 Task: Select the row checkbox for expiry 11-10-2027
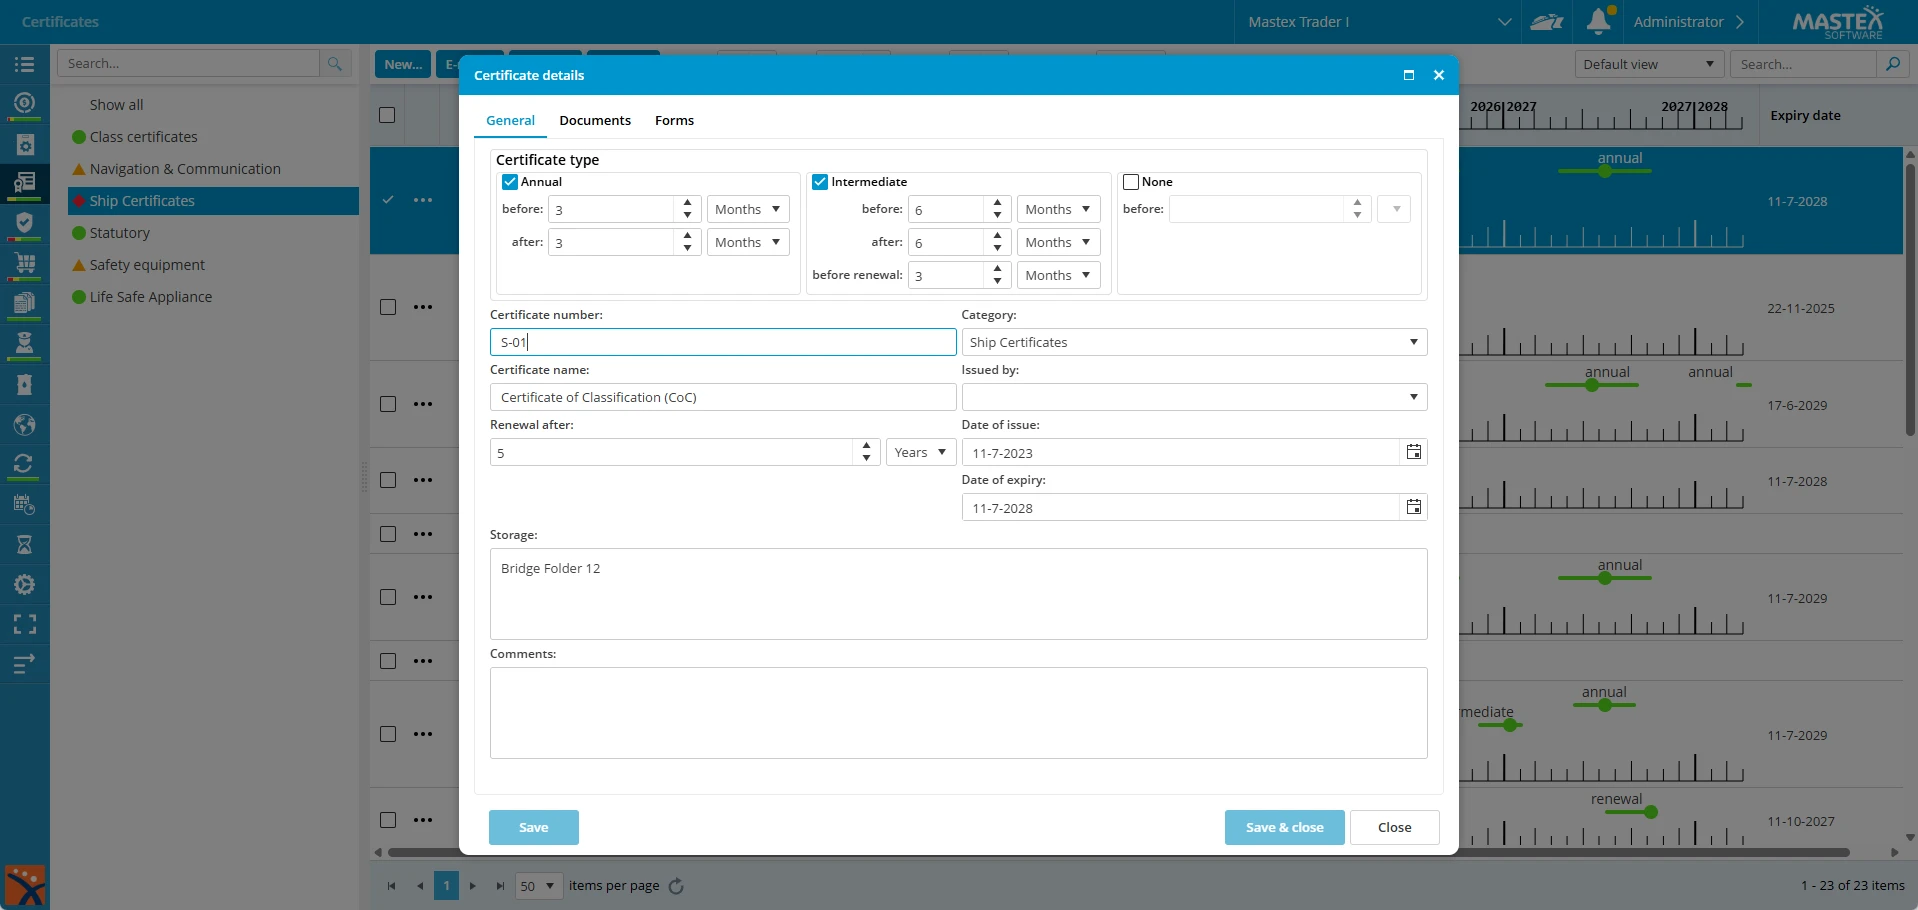(388, 820)
